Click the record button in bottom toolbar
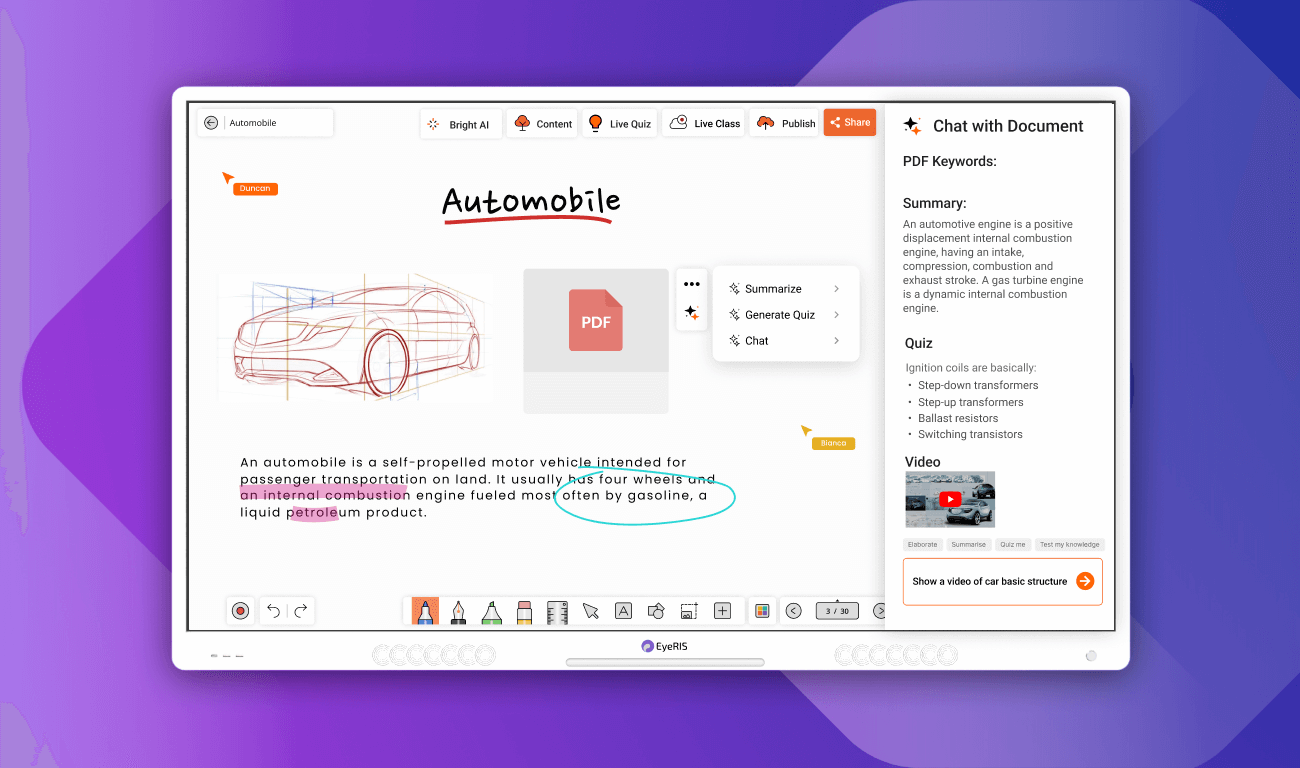 (x=240, y=611)
